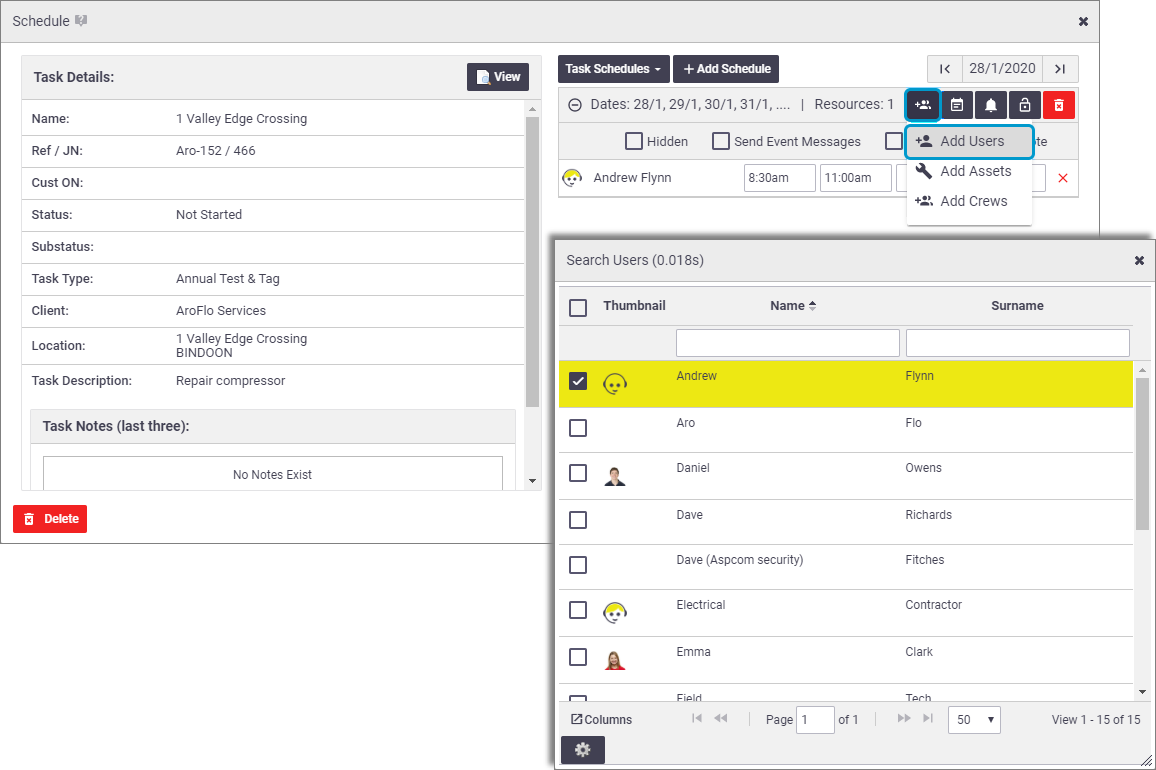
Task: Tick the Send Event Messages checkbox
Action: click(x=721, y=141)
